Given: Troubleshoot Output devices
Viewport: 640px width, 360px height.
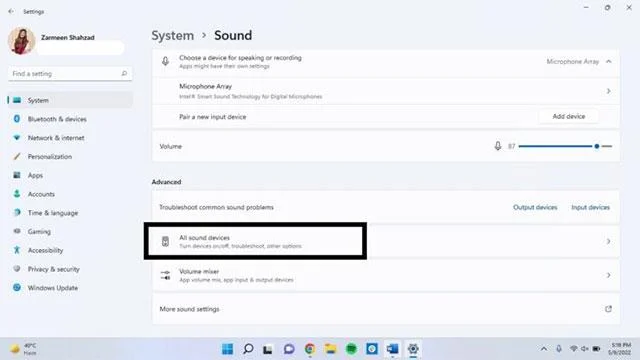Looking at the screenshot, I should coord(535,207).
